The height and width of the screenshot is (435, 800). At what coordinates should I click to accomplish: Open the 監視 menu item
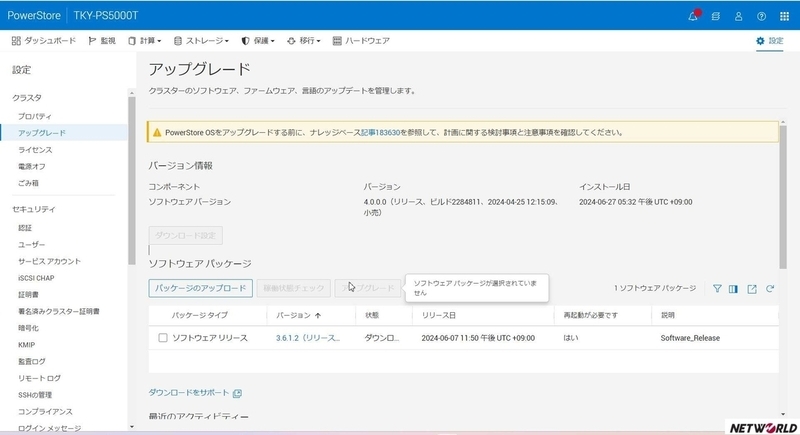pos(102,41)
